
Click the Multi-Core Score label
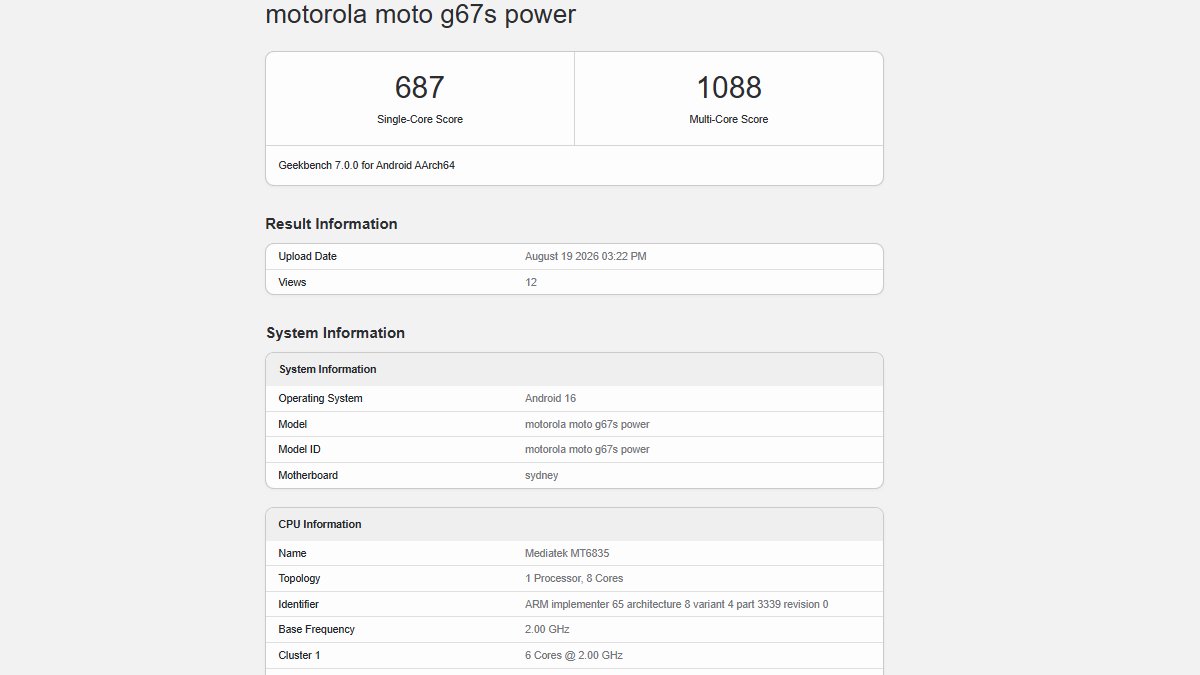(x=729, y=119)
